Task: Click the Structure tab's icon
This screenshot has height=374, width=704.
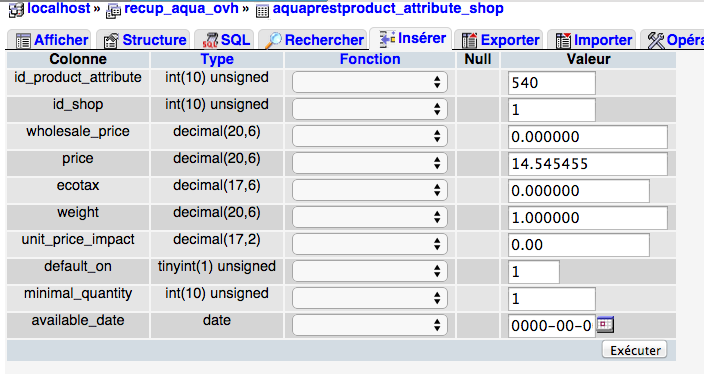Action: (111, 40)
